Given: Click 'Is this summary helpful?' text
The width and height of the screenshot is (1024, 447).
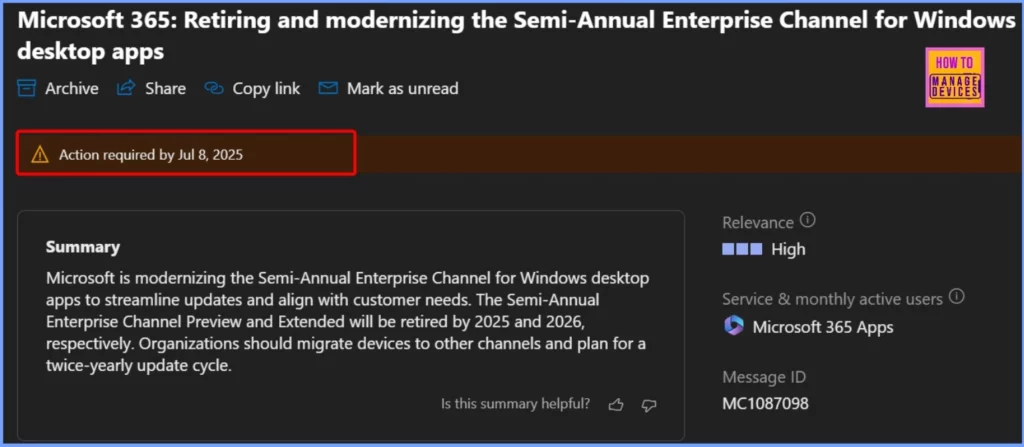Looking at the screenshot, I should [515, 404].
